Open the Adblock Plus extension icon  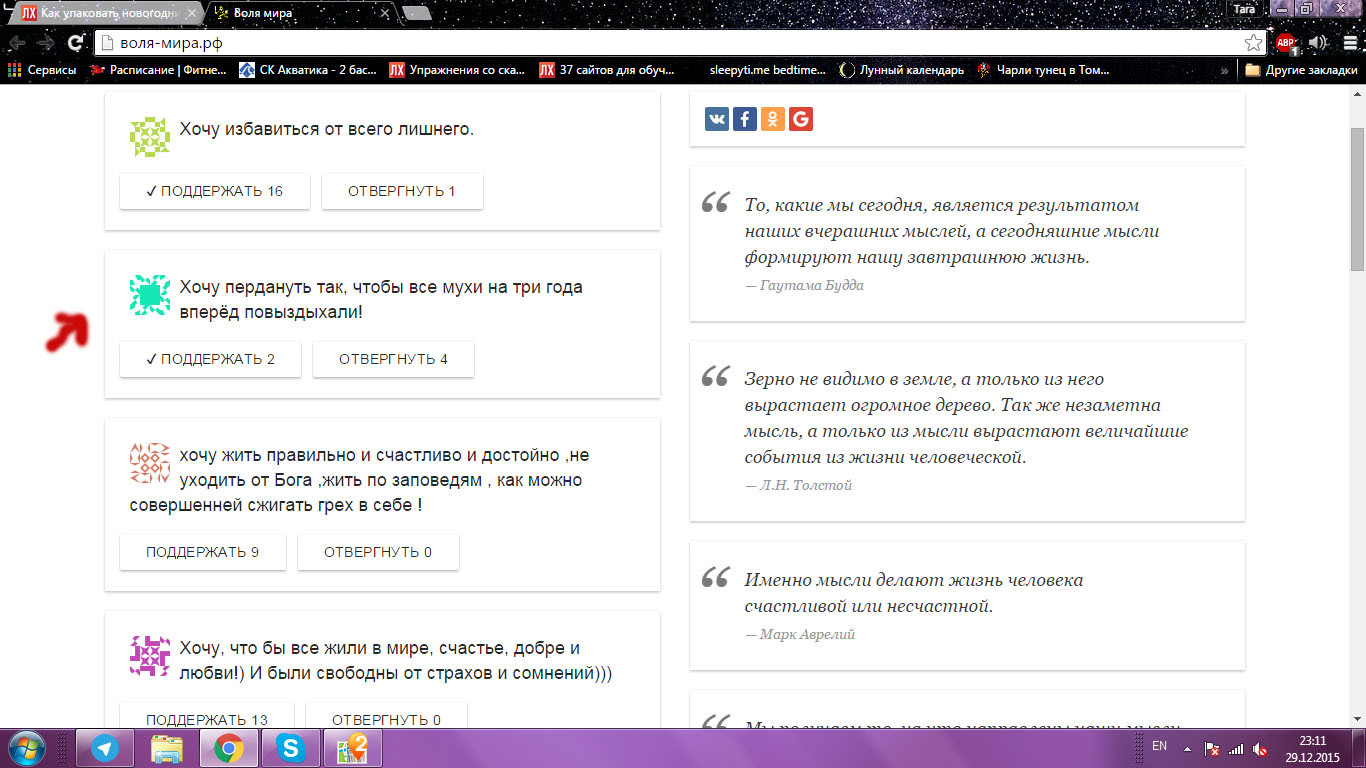1285,43
